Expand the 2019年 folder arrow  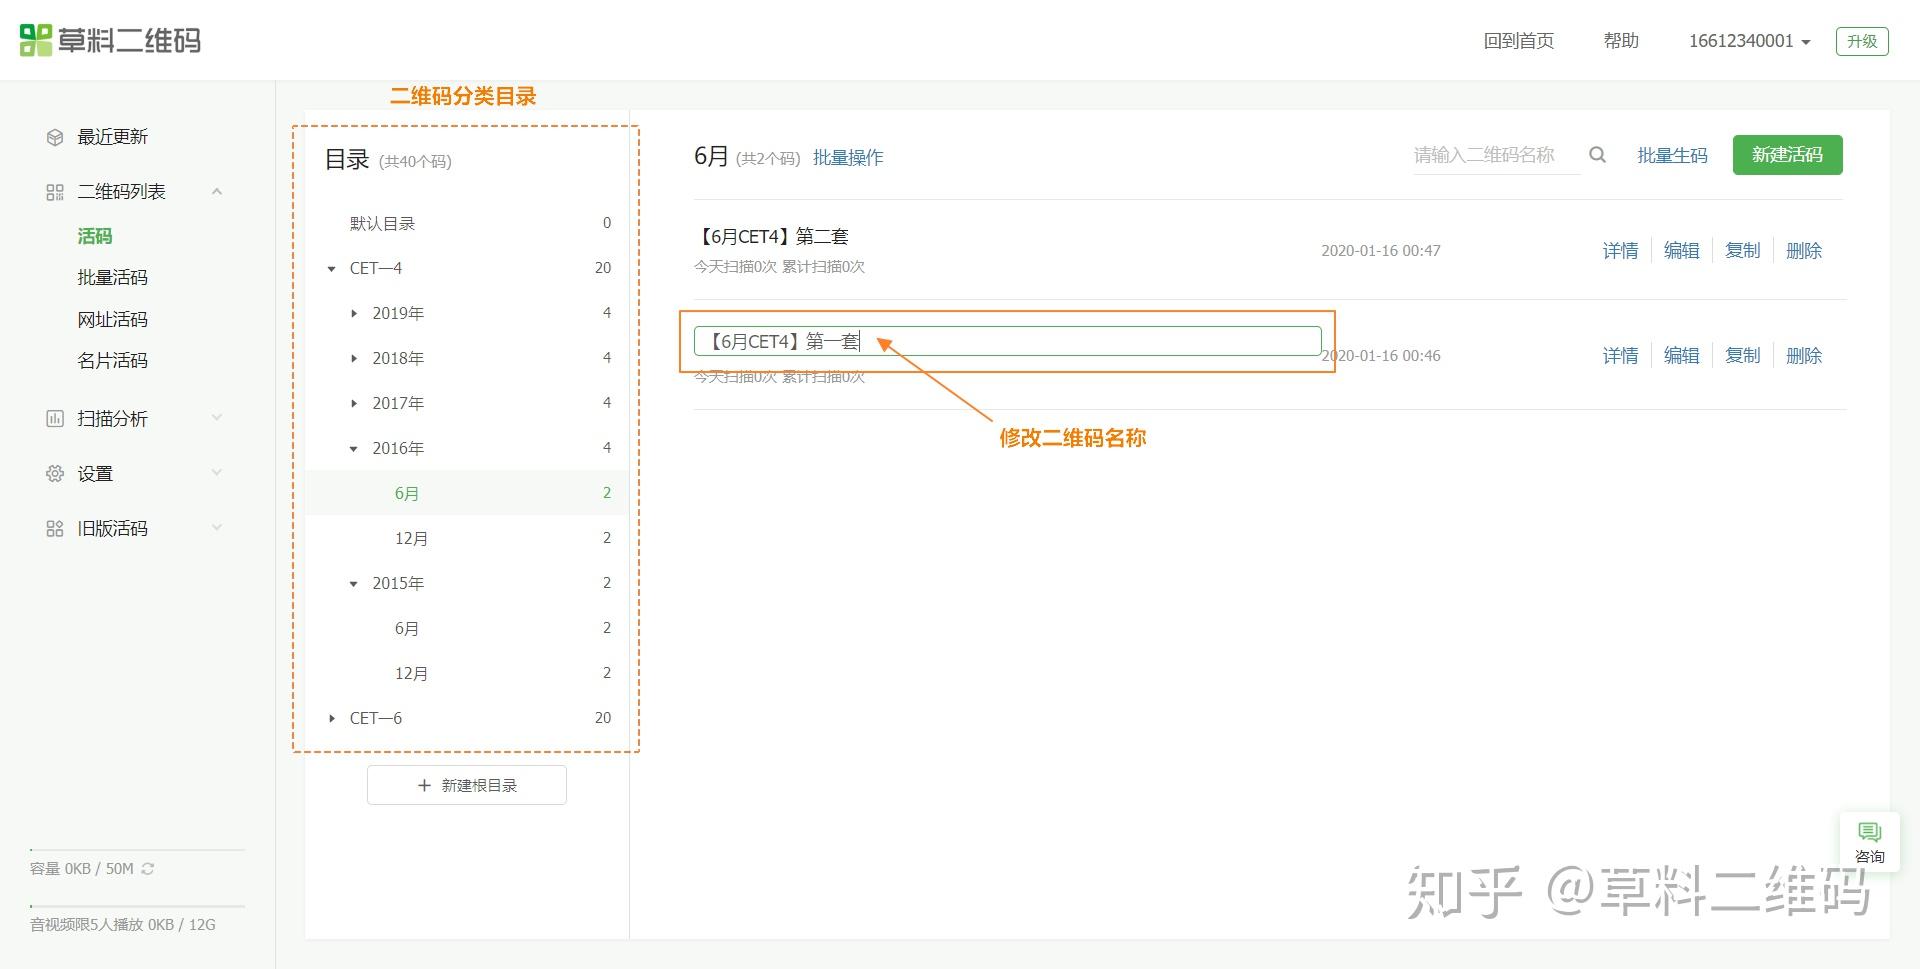(x=354, y=314)
